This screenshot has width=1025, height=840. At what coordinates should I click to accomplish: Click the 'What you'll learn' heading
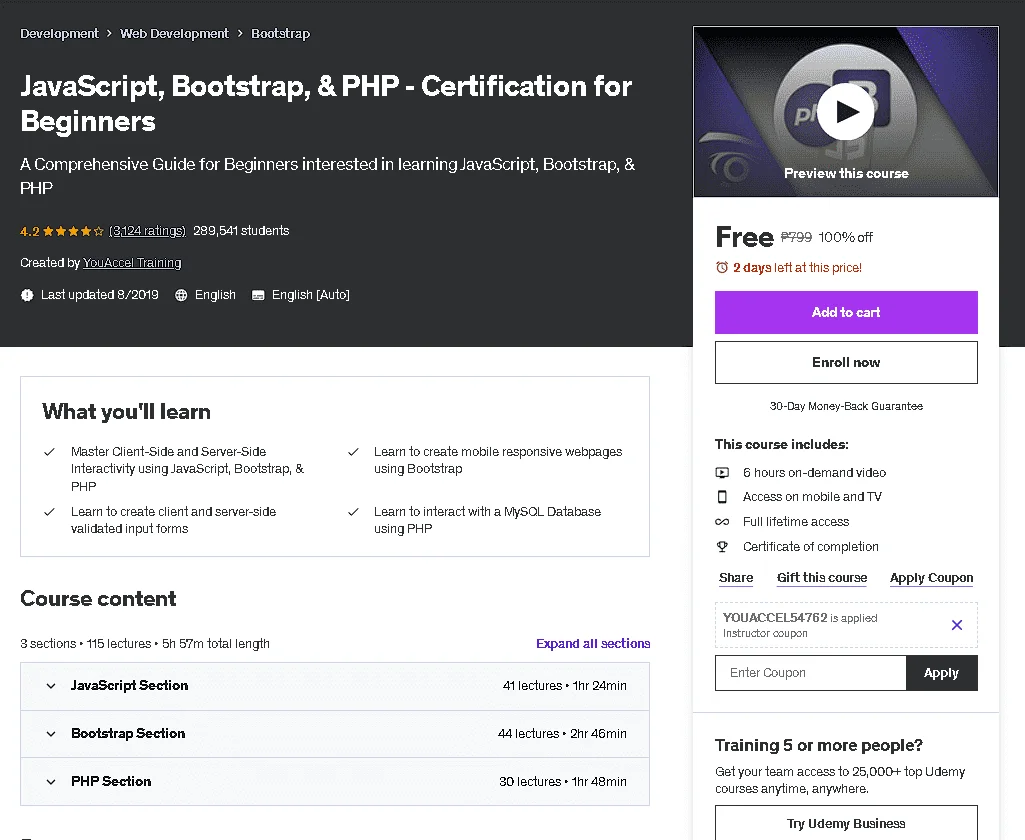coord(126,412)
